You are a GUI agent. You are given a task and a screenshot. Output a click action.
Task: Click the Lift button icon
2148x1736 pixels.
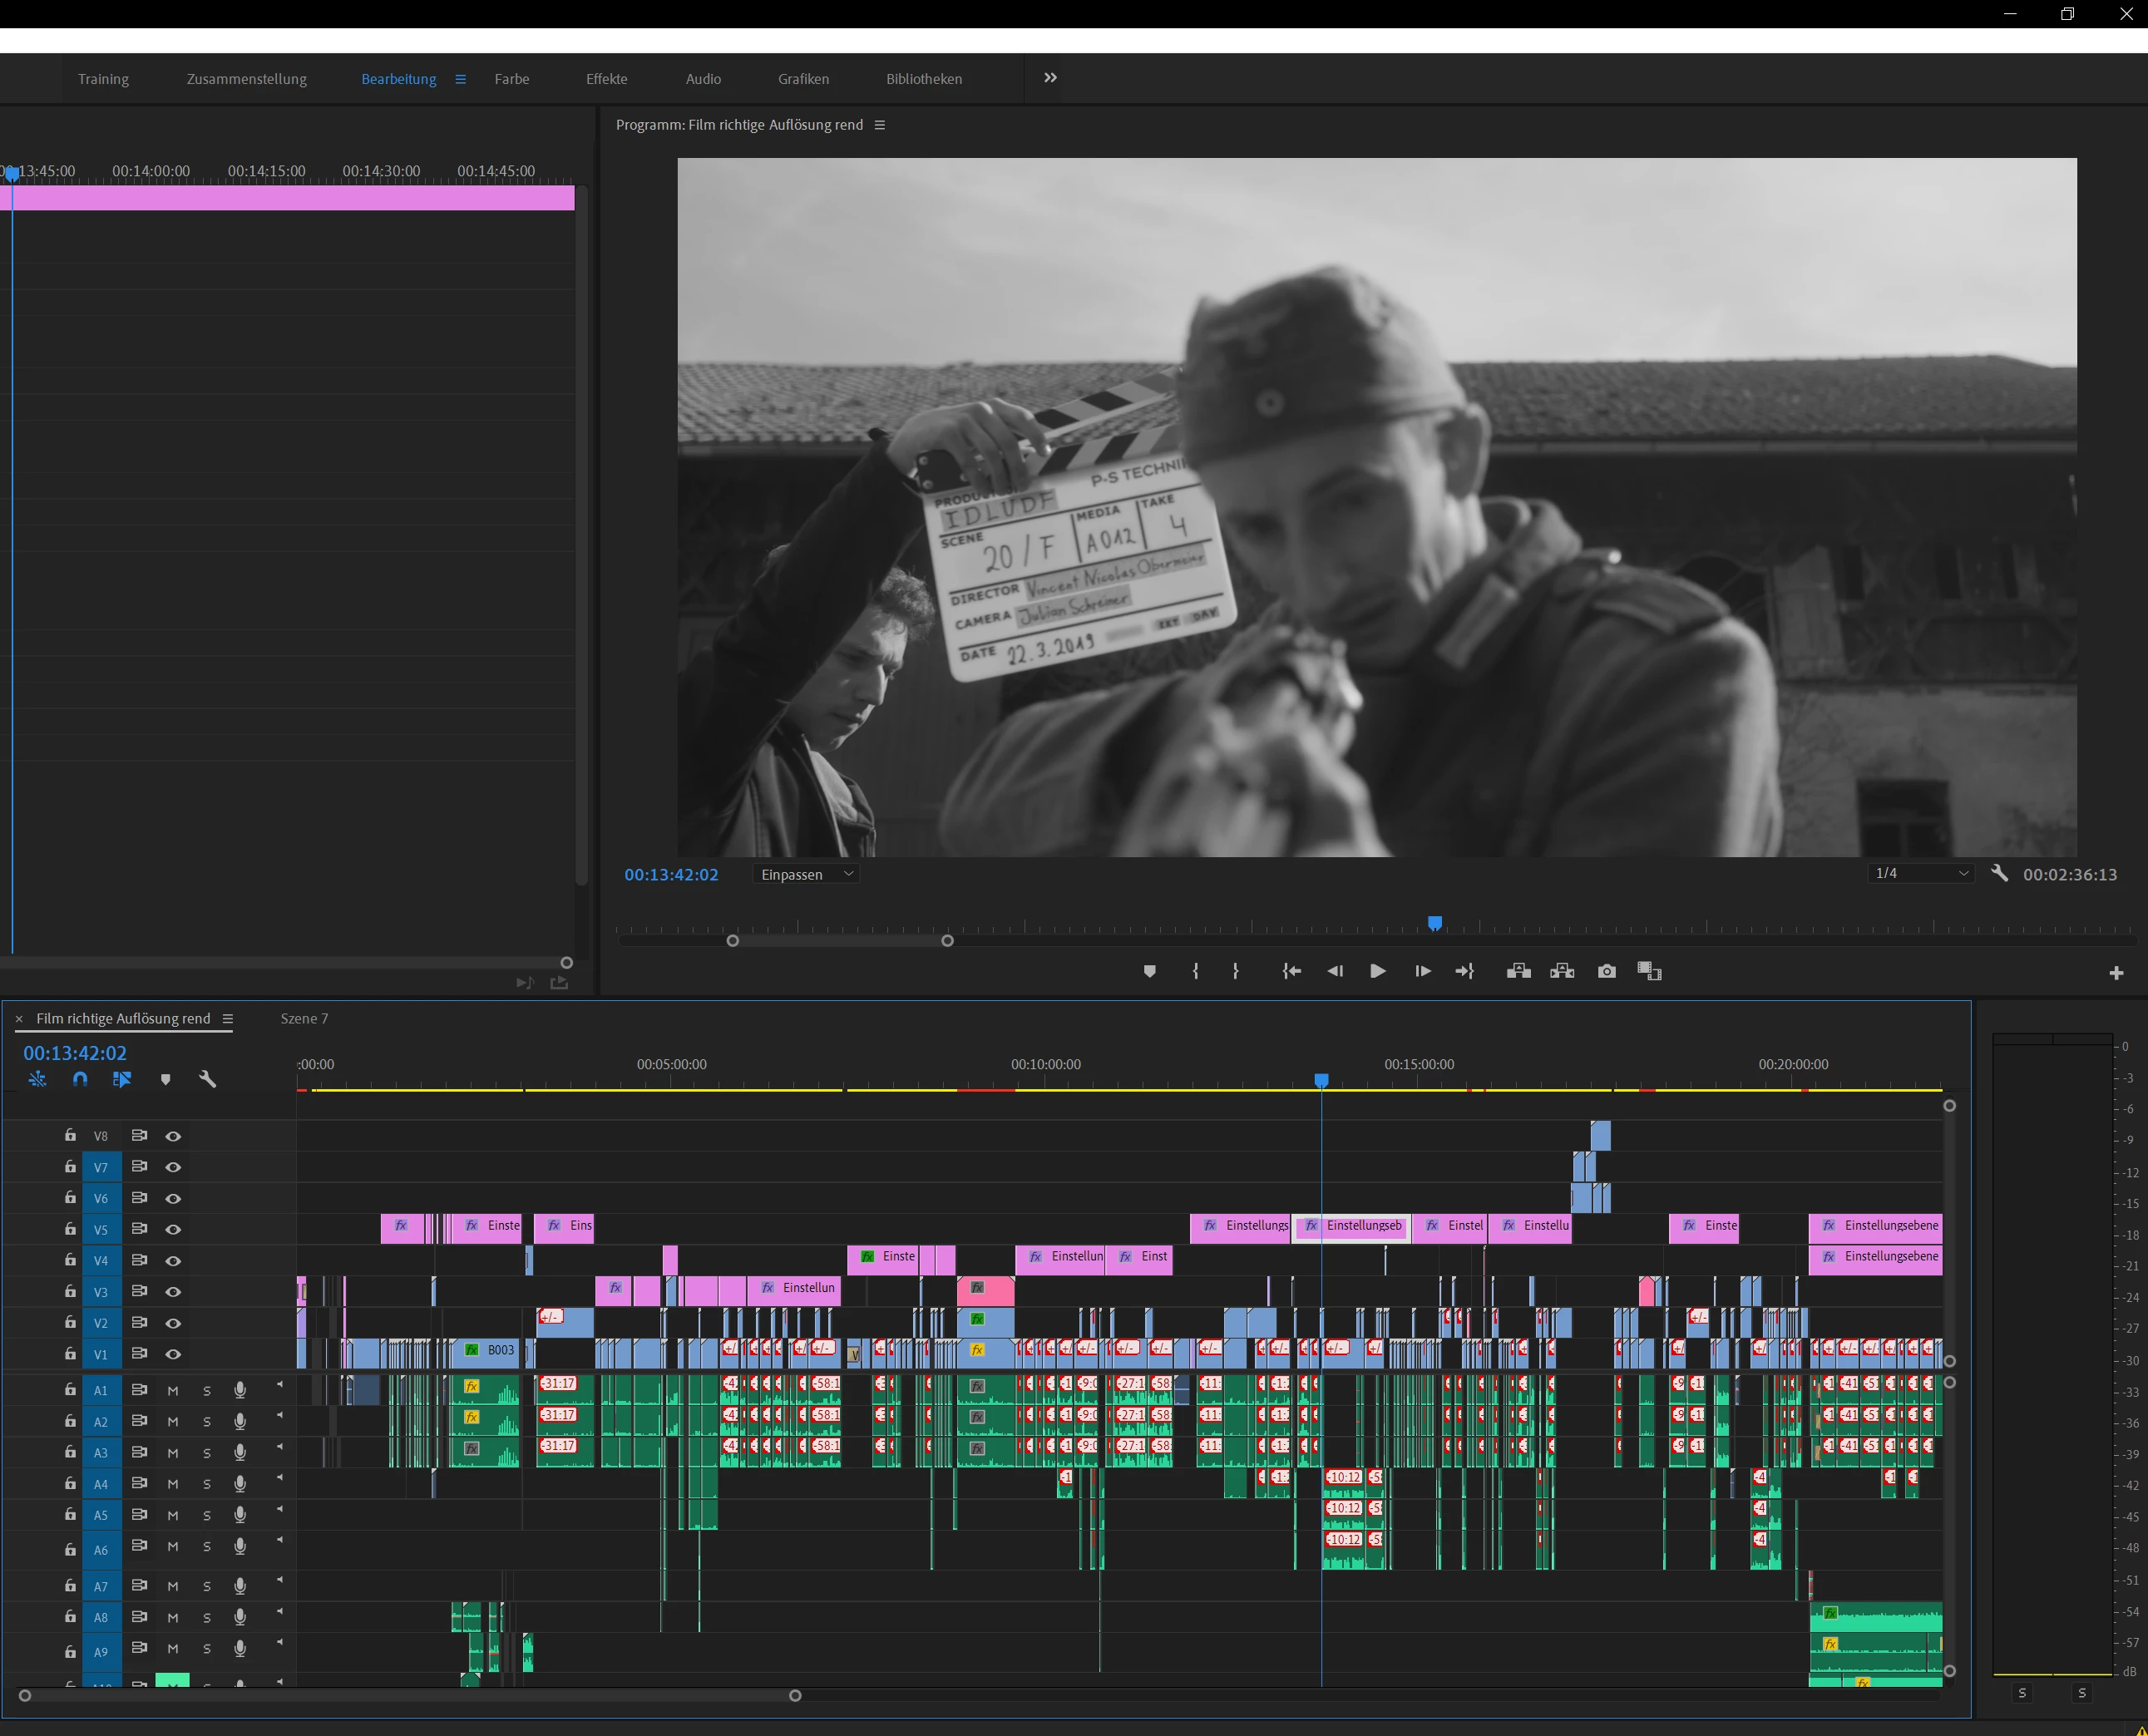(1518, 971)
